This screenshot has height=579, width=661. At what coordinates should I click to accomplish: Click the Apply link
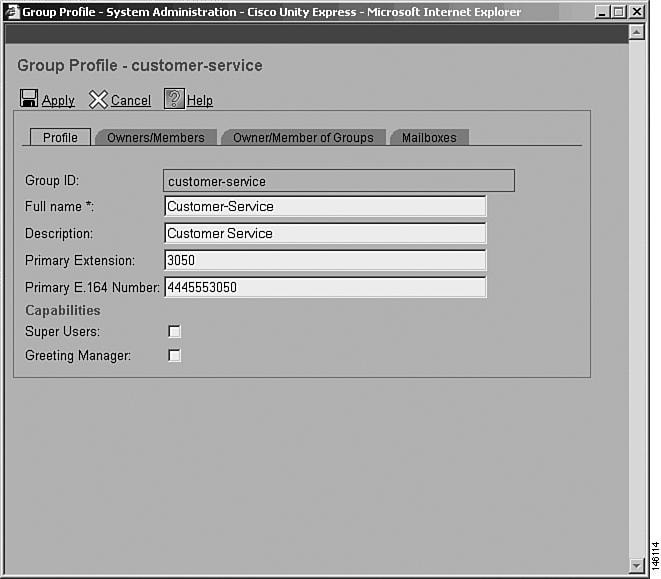(x=58, y=100)
